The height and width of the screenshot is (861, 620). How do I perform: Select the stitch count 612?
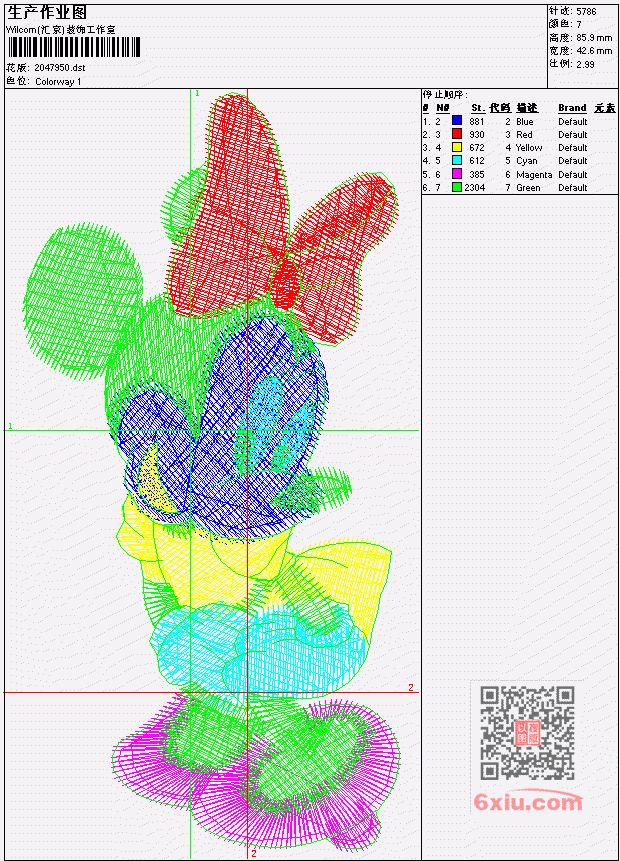(477, 161)
